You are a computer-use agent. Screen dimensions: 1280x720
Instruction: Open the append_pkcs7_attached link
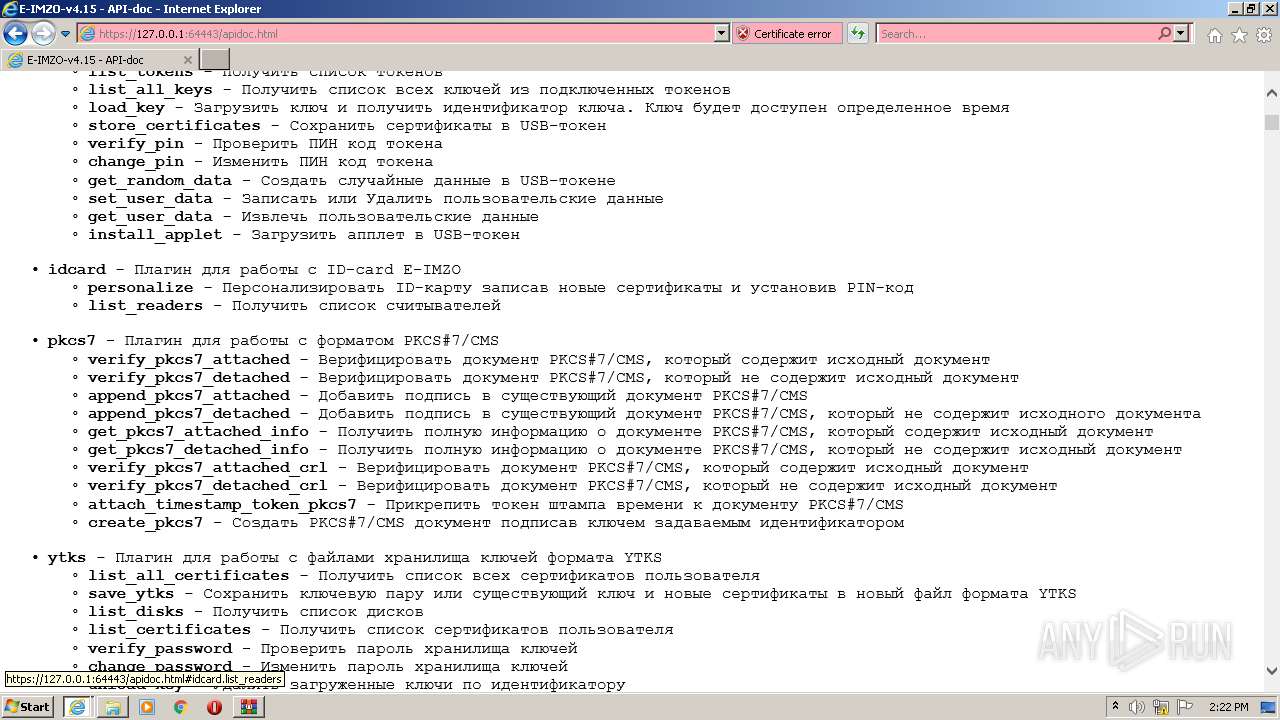point(189,396)
